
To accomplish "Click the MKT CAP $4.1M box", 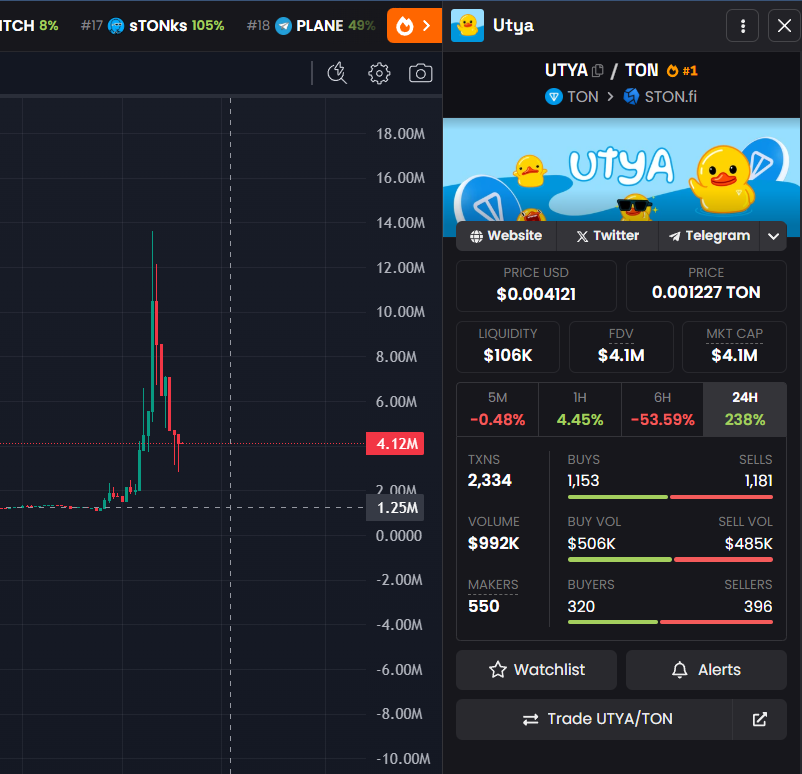I will 734,347.
